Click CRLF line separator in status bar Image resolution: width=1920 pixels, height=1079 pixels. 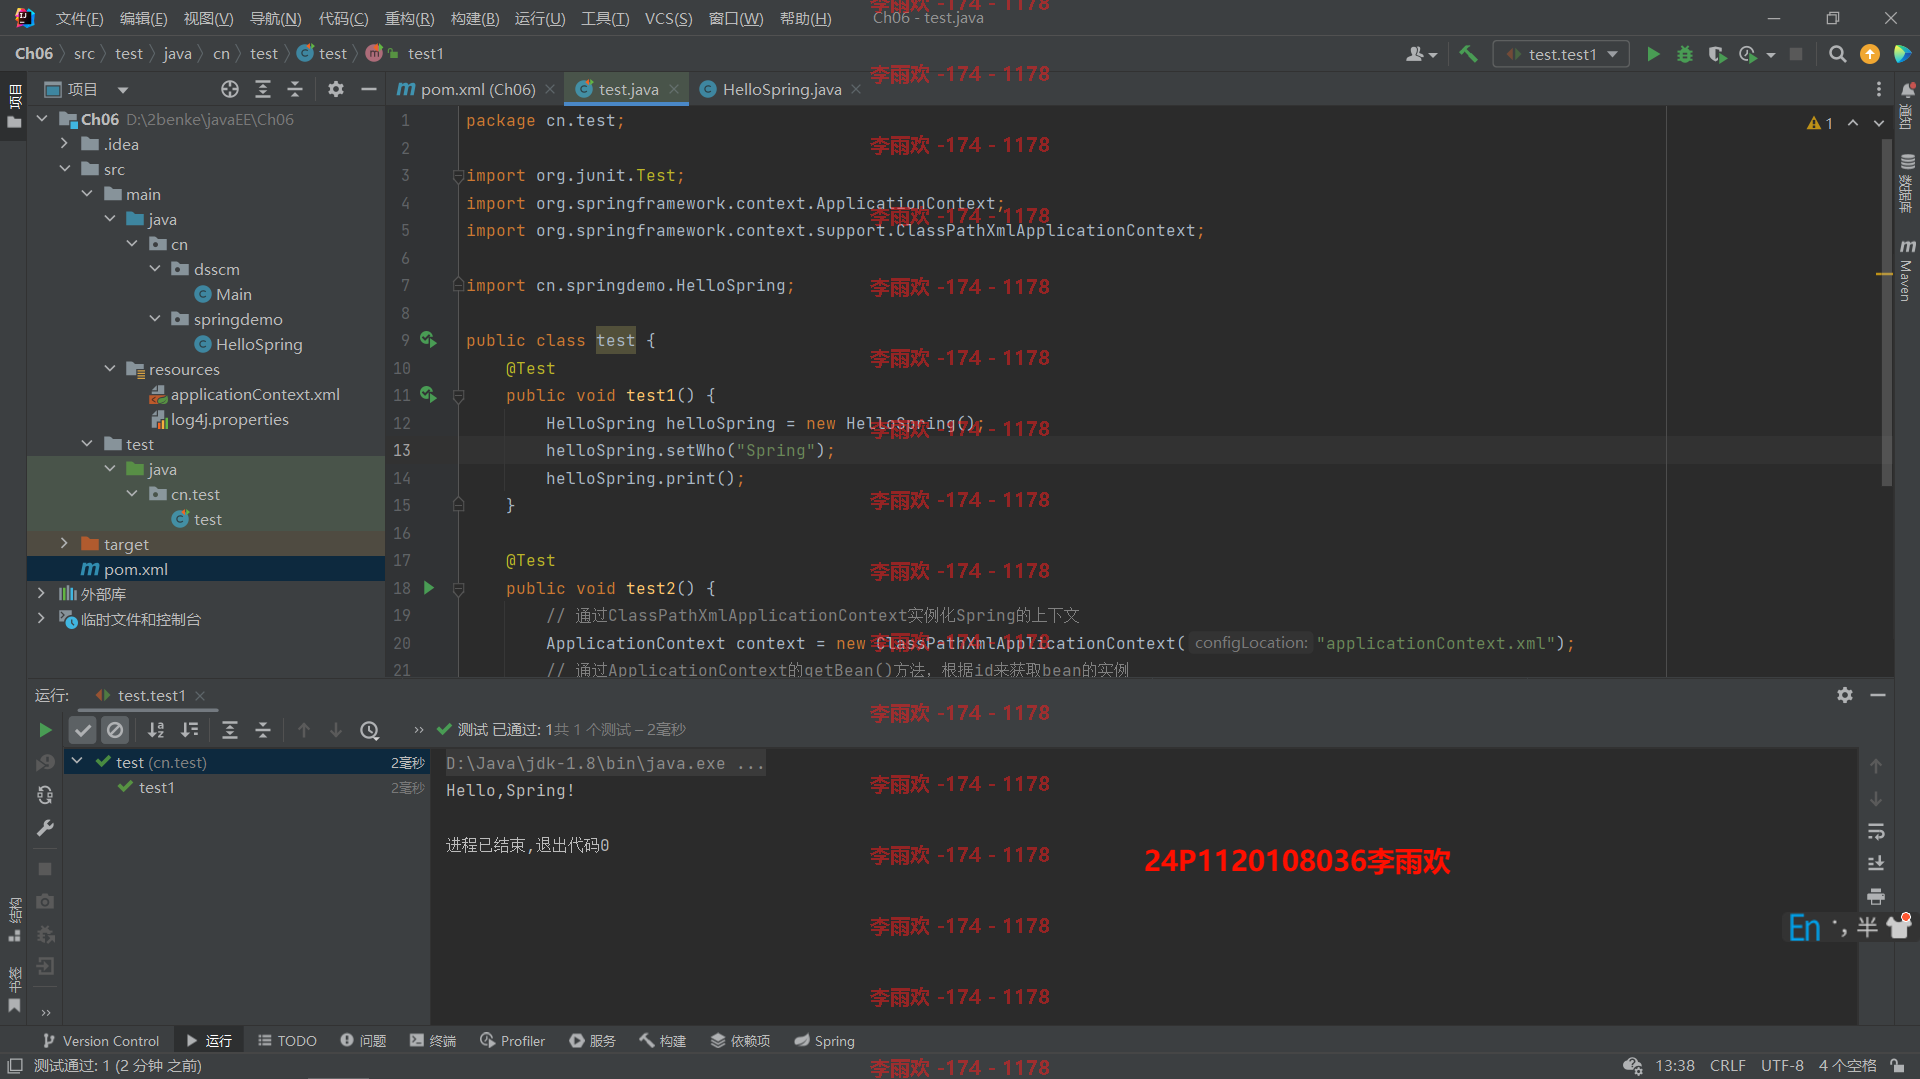coord(1727,1066)
